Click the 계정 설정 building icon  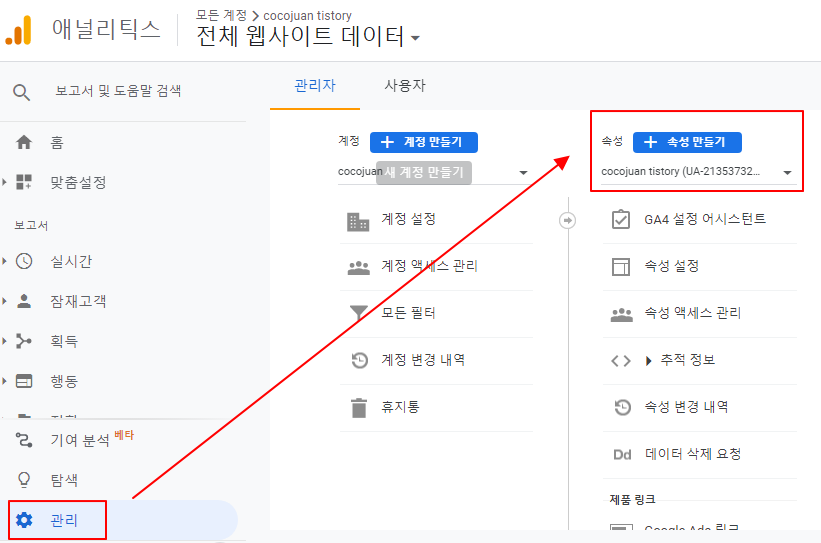pos(358,221)
